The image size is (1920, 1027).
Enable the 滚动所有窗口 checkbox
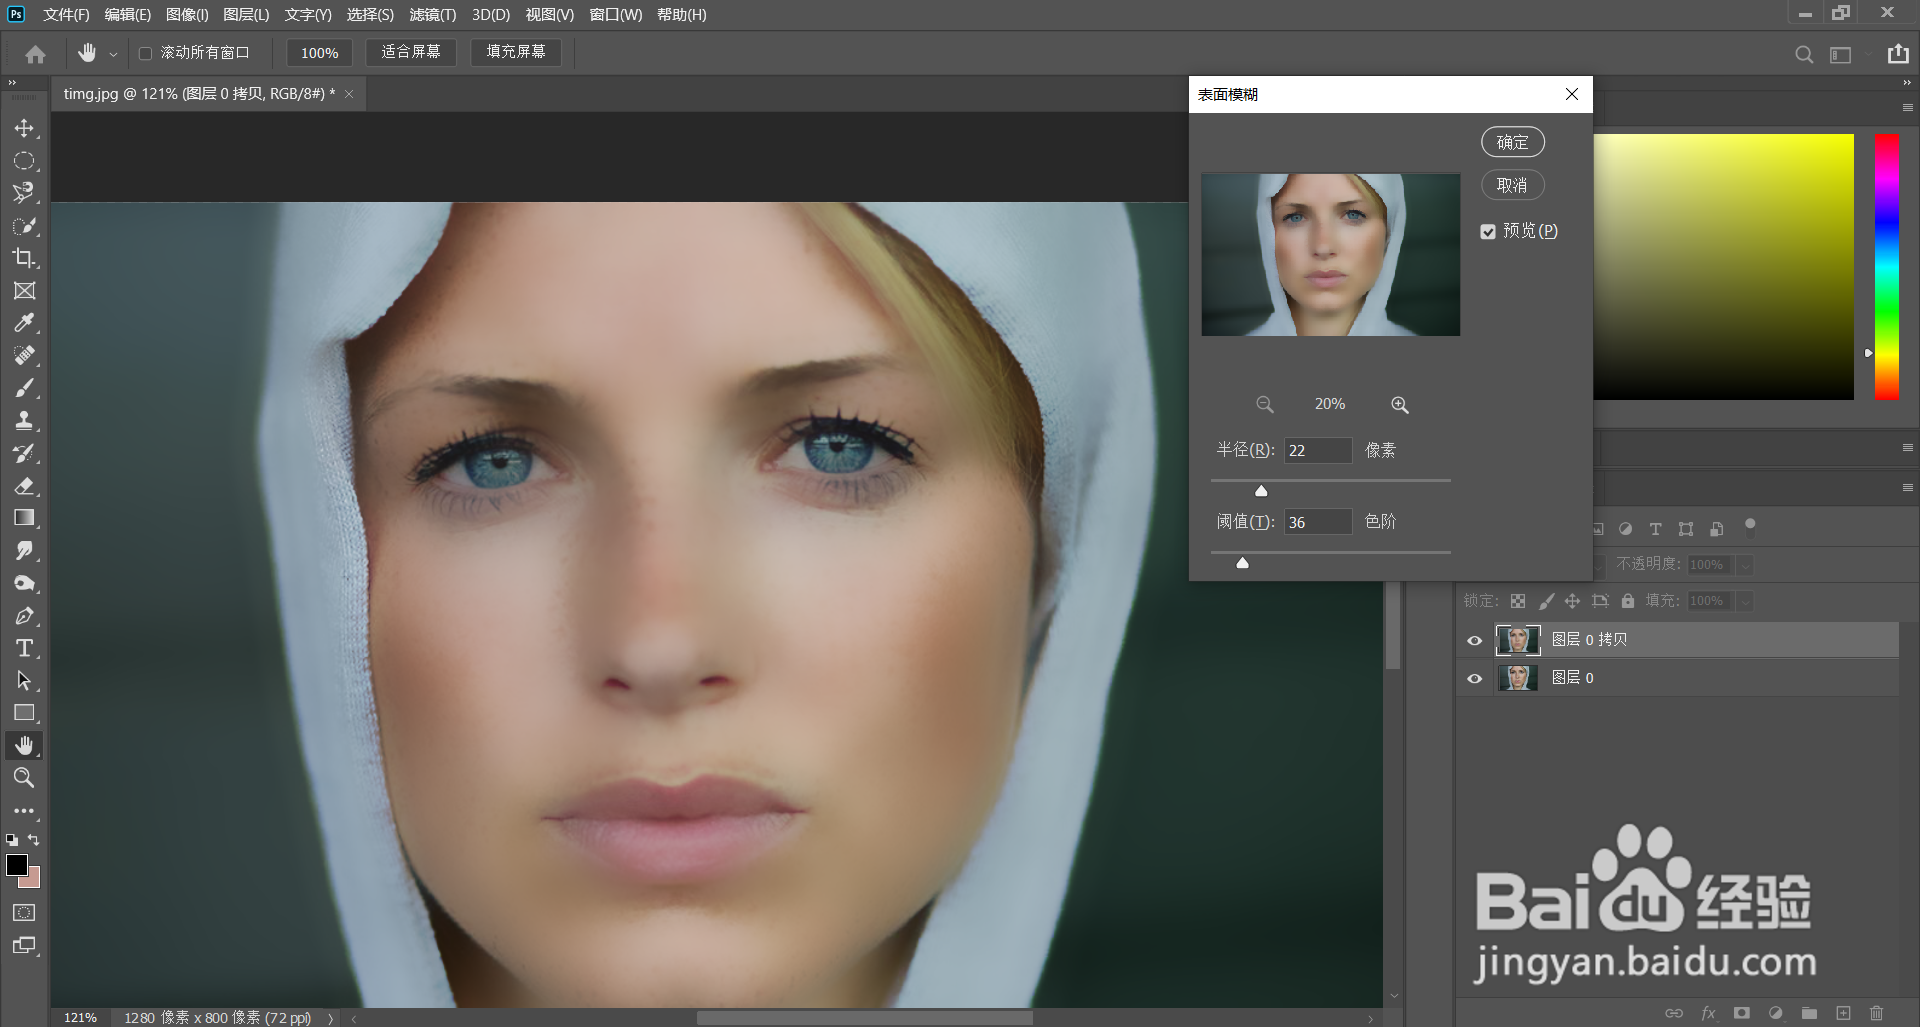145,53
